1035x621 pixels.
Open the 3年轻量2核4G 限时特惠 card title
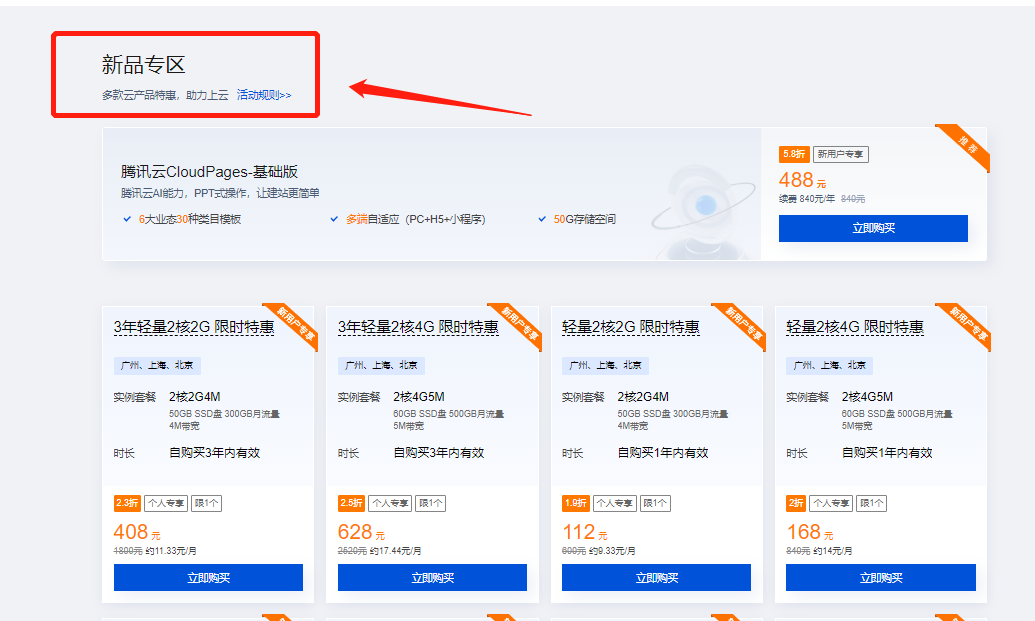418,327
